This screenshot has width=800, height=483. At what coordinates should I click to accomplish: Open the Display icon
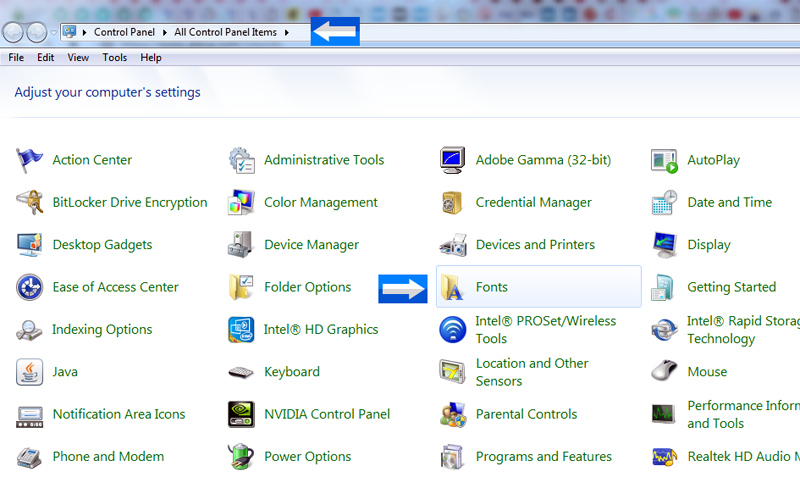pyautogui.click(x=665, y=245)
